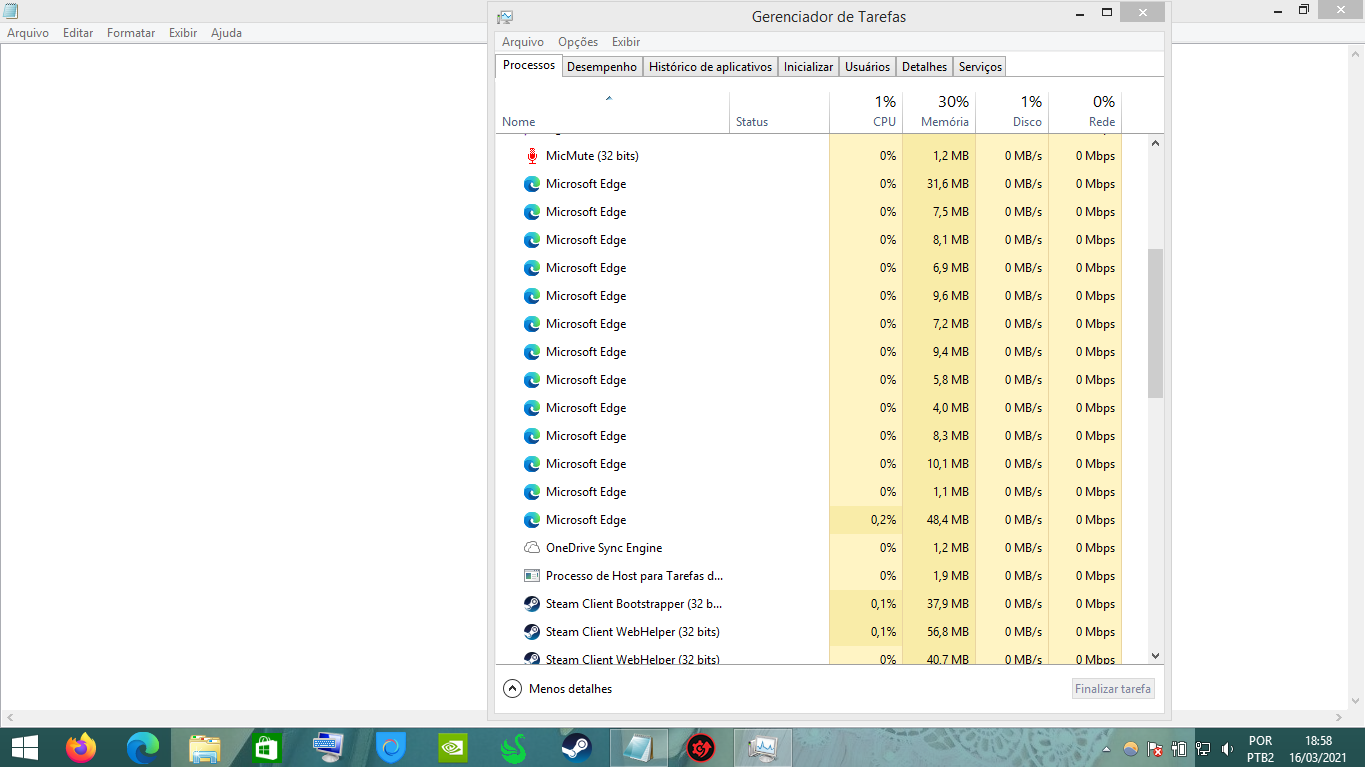This screenshot has height=767, width=1365.
Task: Click the network tray icon
Action: point(1203,748)
